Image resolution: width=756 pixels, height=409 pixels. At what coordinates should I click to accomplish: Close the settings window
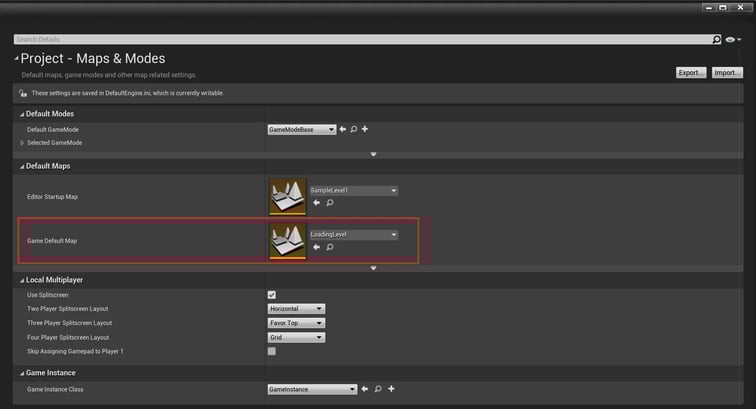tap(740, 8)
